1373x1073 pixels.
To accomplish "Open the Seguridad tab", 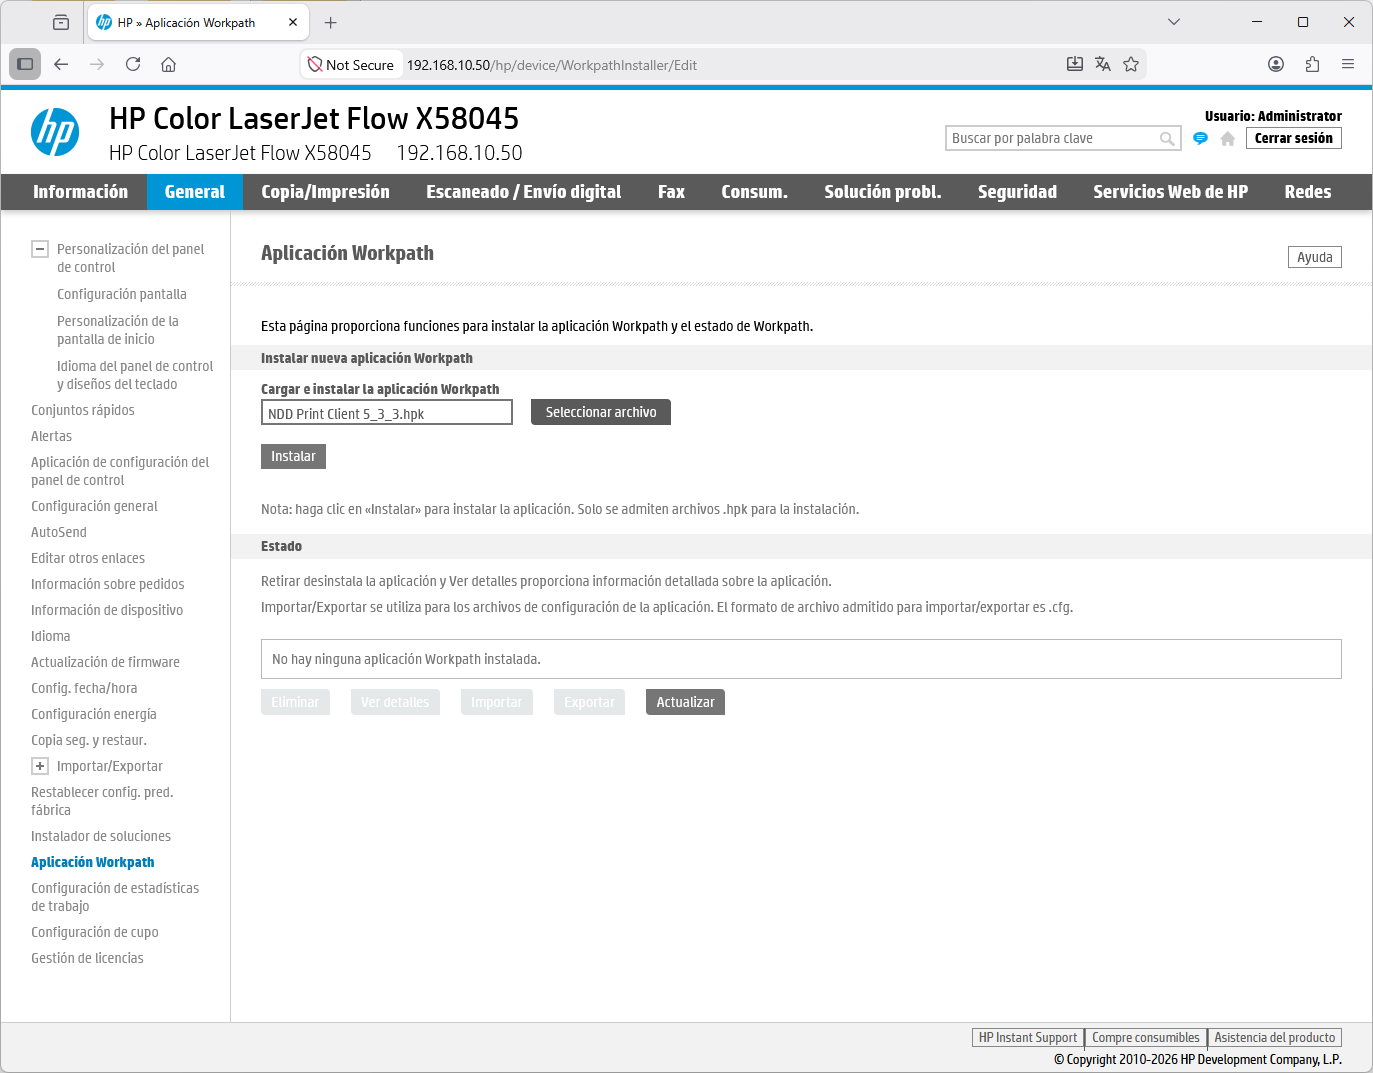I will pos(1017,192).
